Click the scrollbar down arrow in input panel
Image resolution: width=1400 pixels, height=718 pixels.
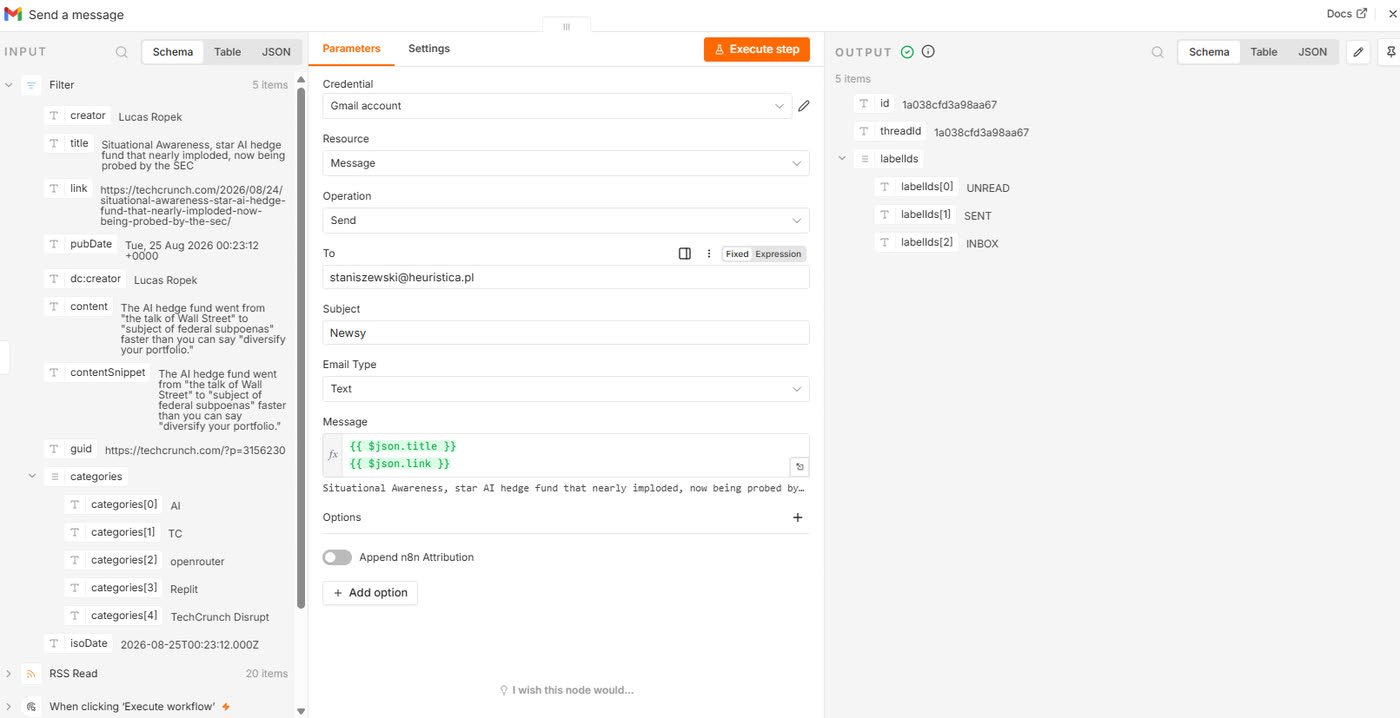(x=301, y=711)
